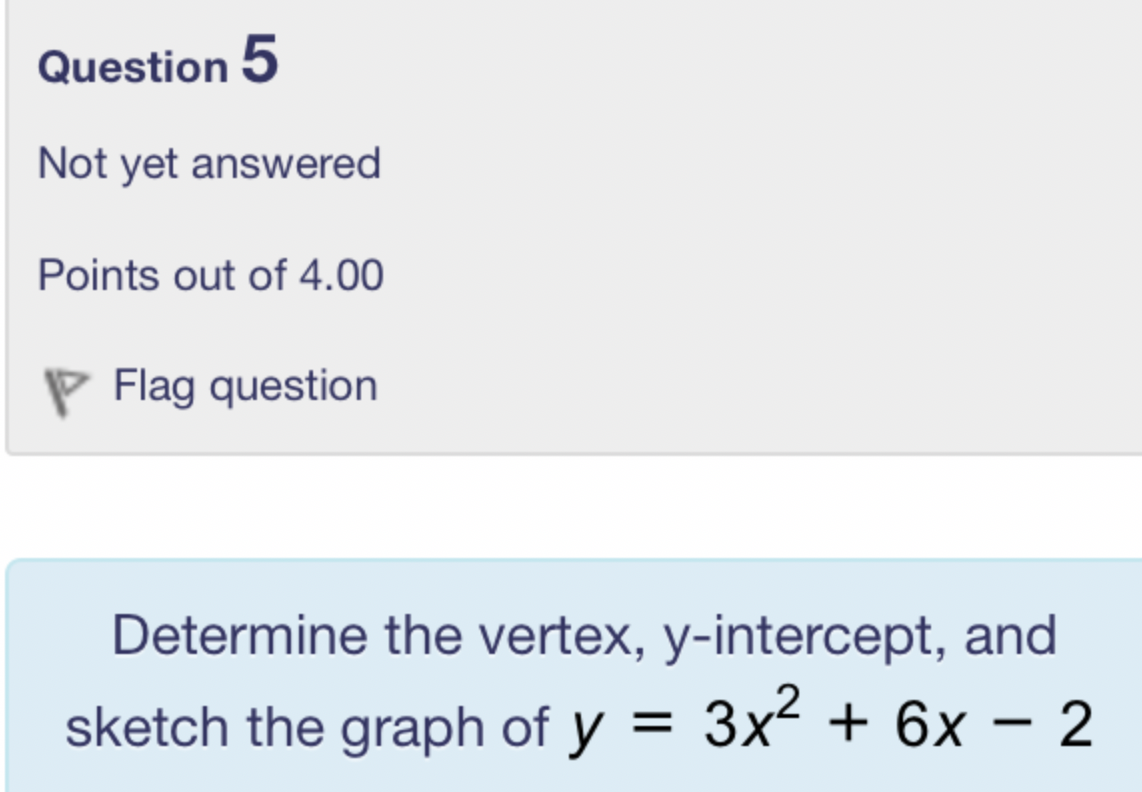Image resolution: width=1142 pixels, height=792 pixels.
Task: Click the constant 2 ending the equation
Action: pyautogui.click(x=1073, y=725)
